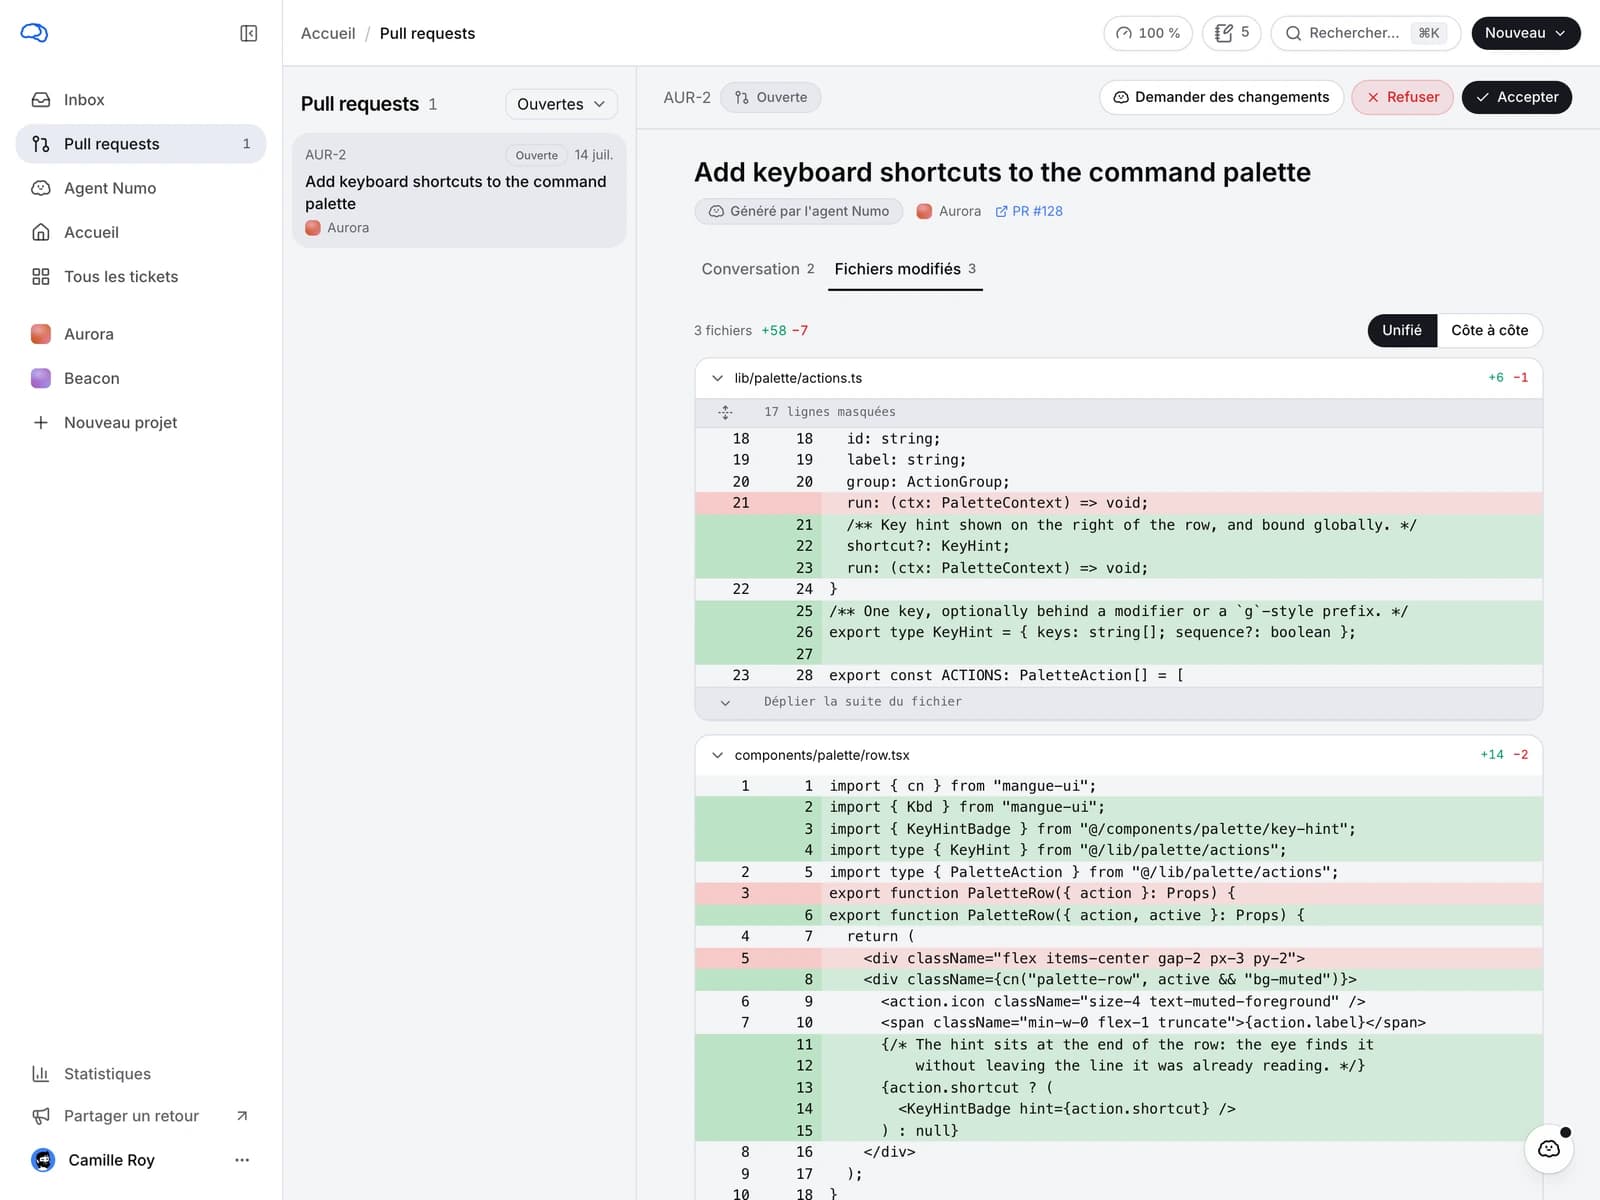Click the Accueil breadcrumb link
Screen dimensions: 1600x1200
coord(328,33)
